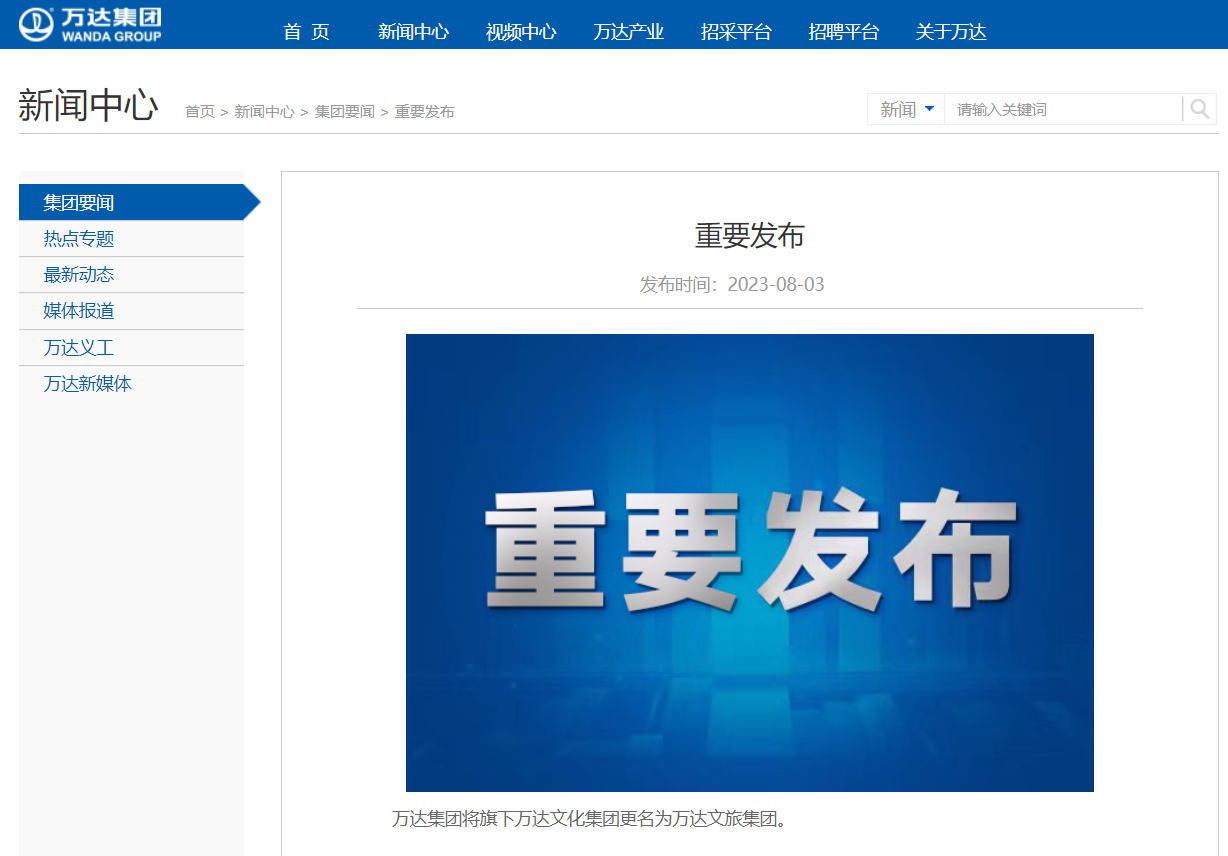Open 万达产业 in top navigation
1228x856 pixels.
coord(628,32)
